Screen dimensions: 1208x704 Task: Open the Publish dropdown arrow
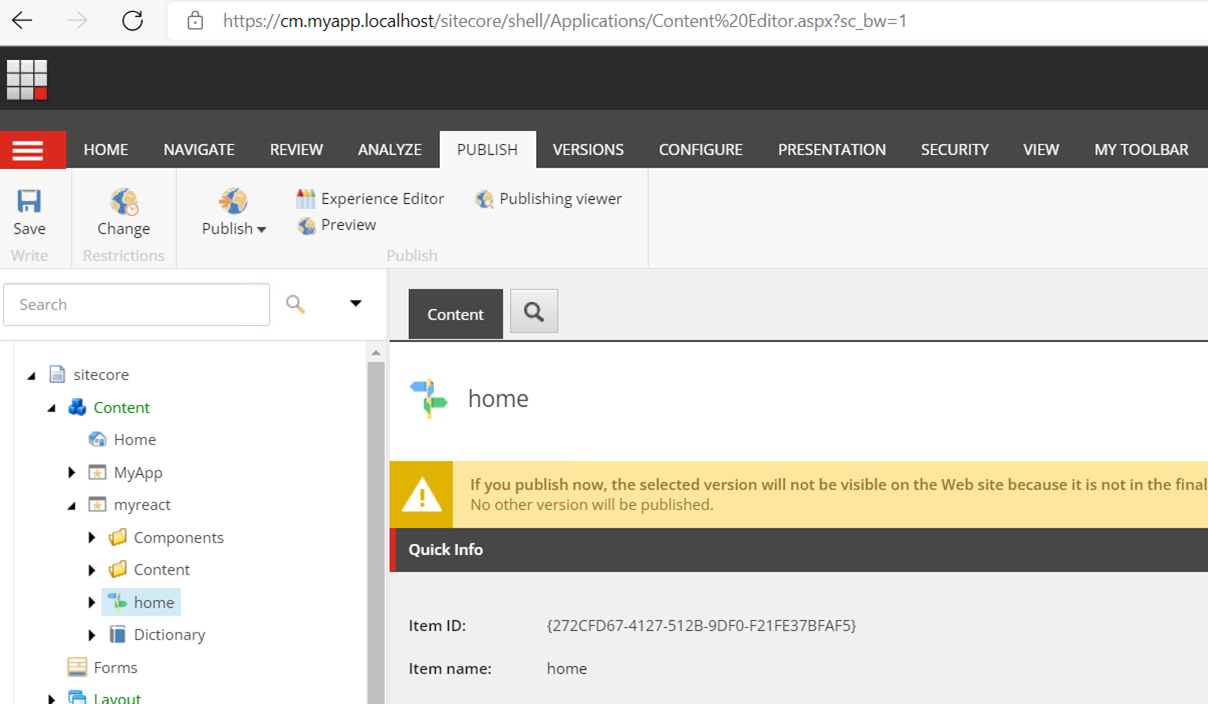point(262,230)
